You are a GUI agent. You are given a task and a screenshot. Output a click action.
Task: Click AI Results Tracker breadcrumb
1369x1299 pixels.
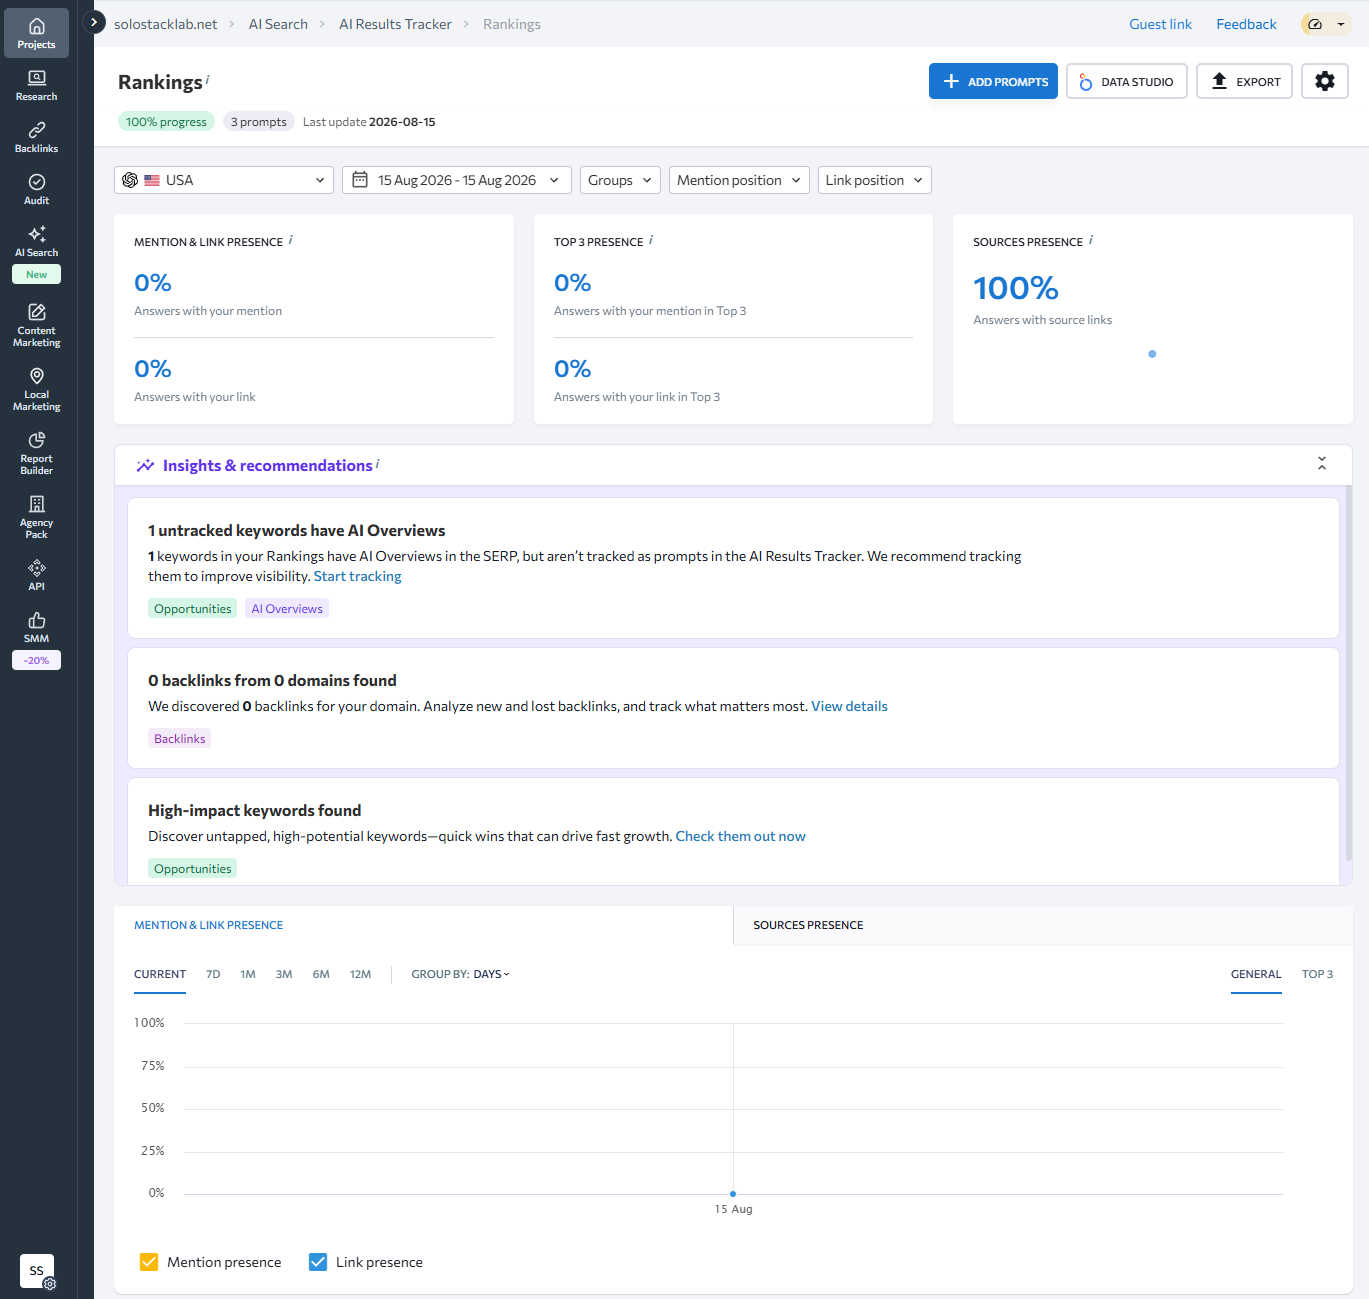(395, 24)
